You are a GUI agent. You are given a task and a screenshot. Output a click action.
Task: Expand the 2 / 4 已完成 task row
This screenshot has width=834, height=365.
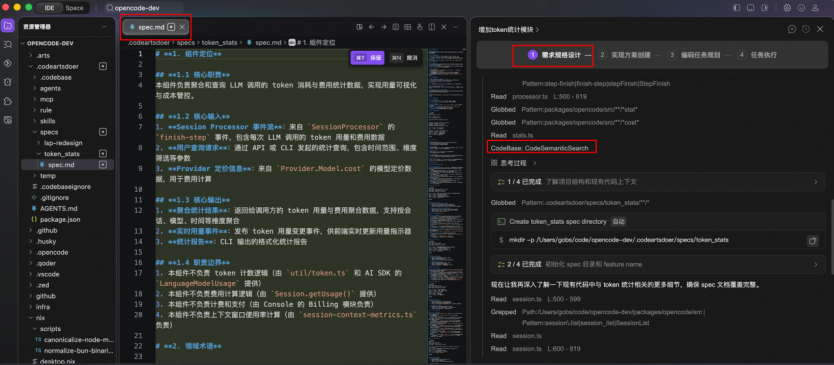click(658, 264)
